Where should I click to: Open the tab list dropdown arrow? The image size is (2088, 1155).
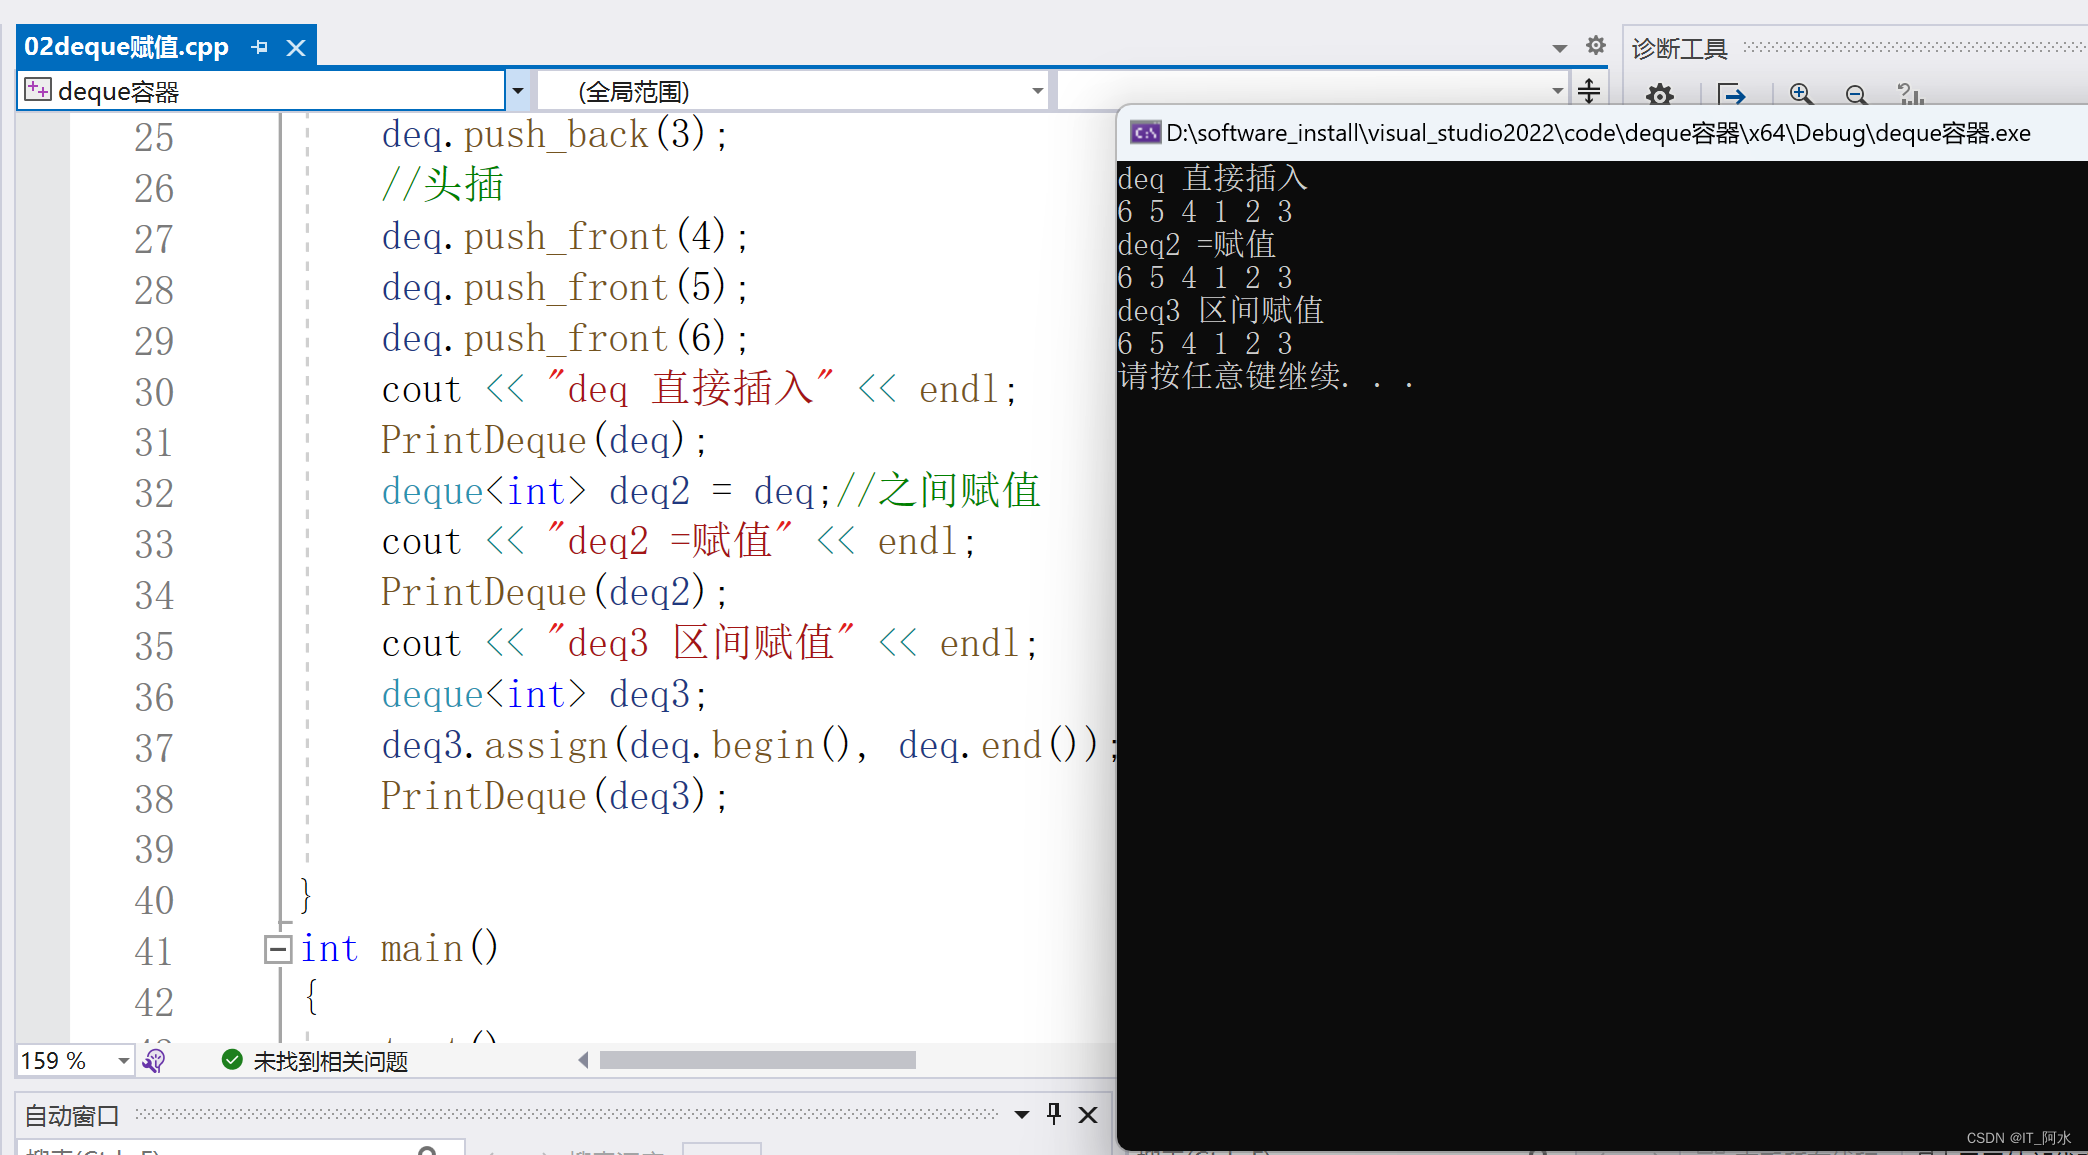[x=1559, y=48]
